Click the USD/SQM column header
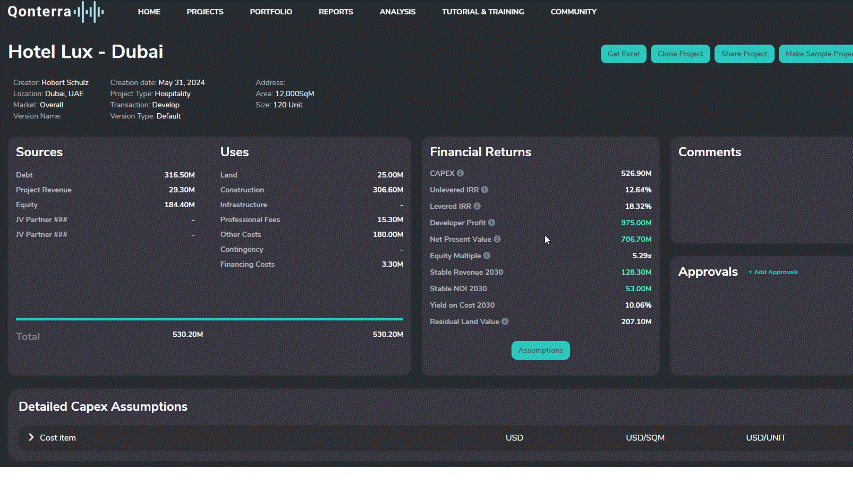The height and width of the screenshot is (480, 853). (x=645, y=438)
